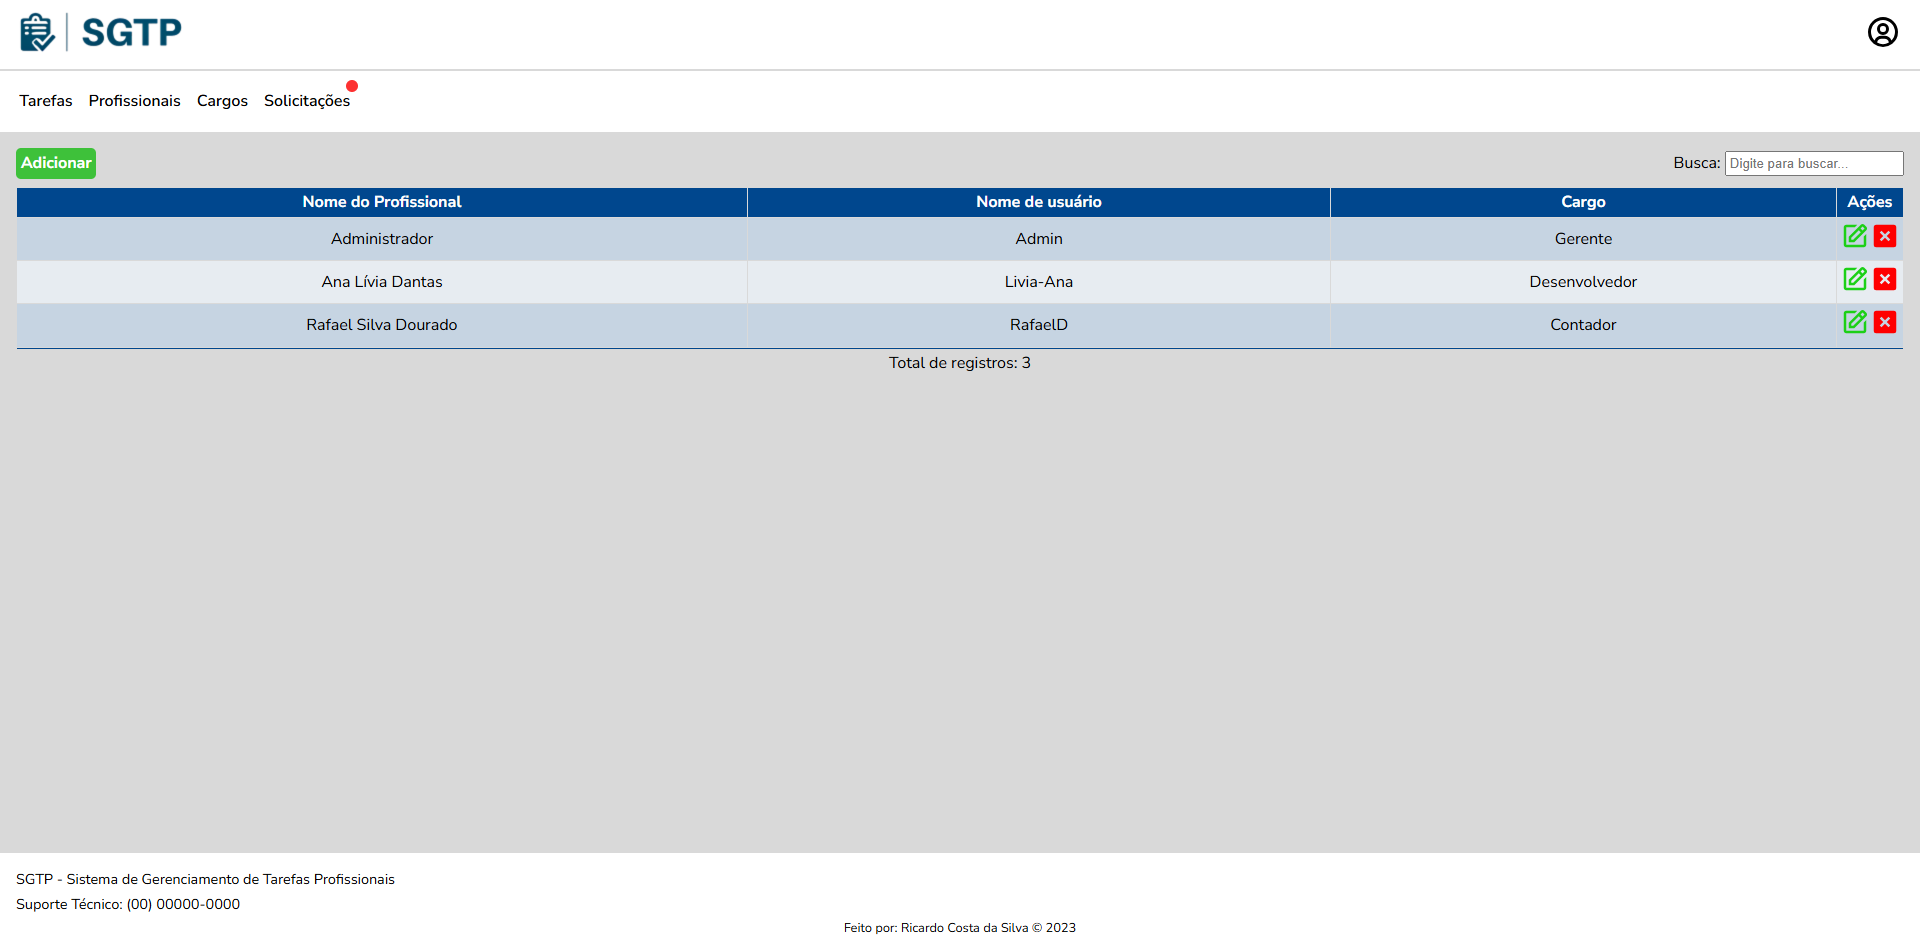Click the red notification dot on Solicitações
Viewport: 1920px width, 951px height.
(352, 86)
